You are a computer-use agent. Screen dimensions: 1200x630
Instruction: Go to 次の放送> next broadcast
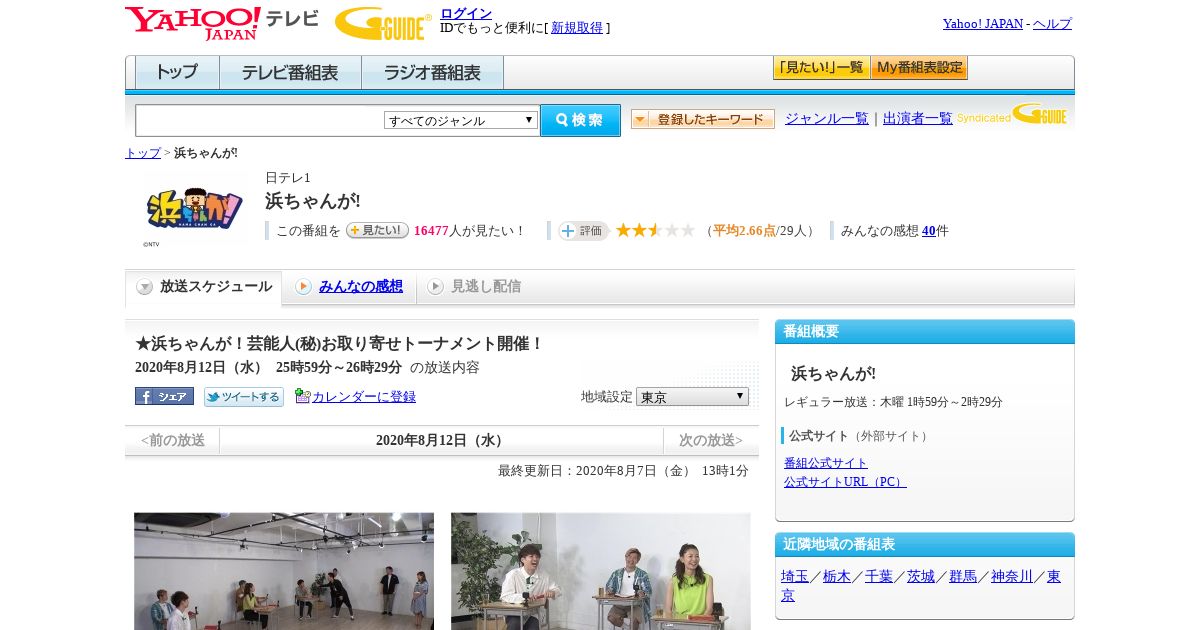711,440
